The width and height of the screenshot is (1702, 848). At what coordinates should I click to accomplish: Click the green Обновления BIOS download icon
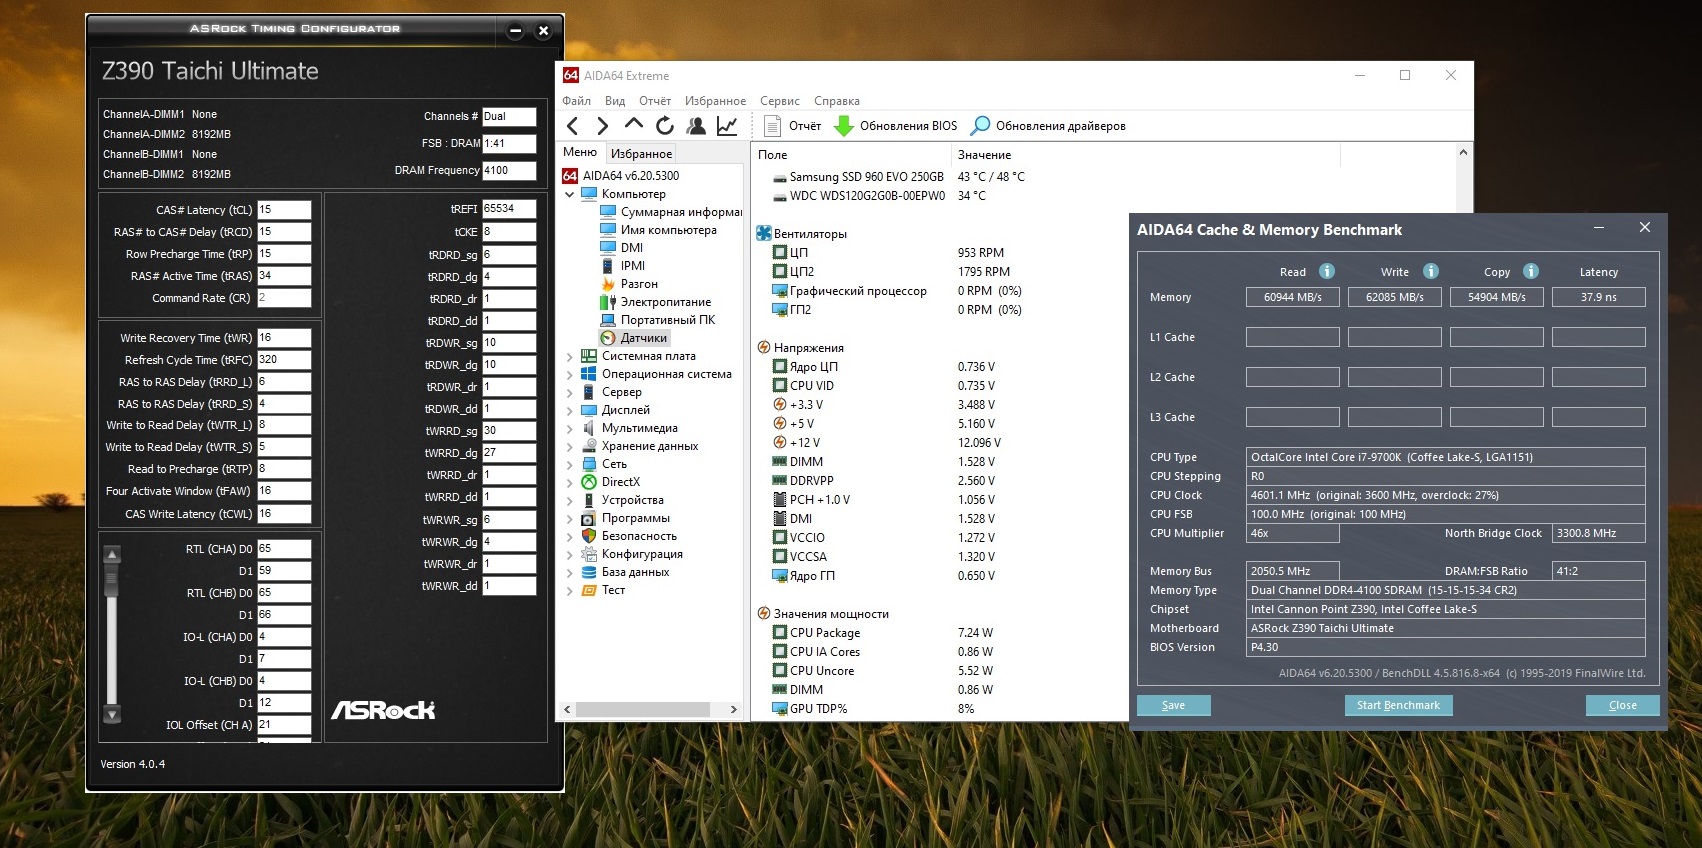(844, 126)
